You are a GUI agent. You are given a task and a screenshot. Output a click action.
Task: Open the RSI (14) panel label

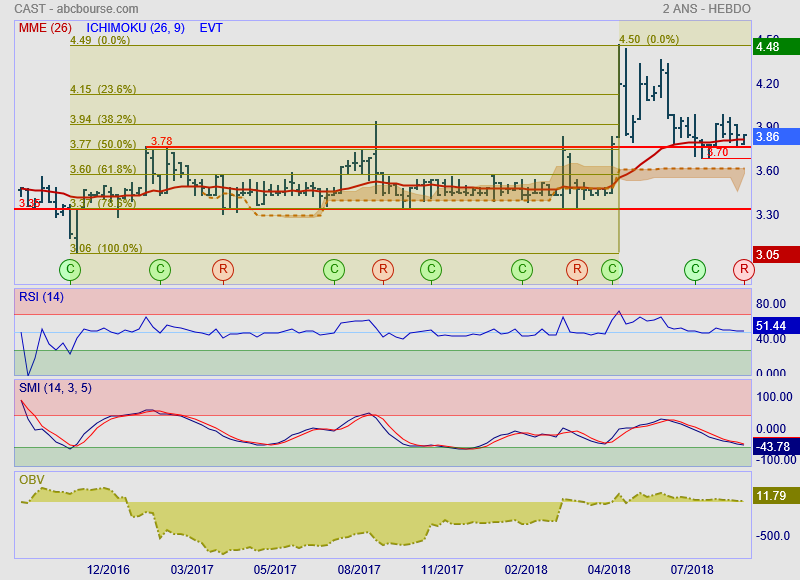(41, 297)
